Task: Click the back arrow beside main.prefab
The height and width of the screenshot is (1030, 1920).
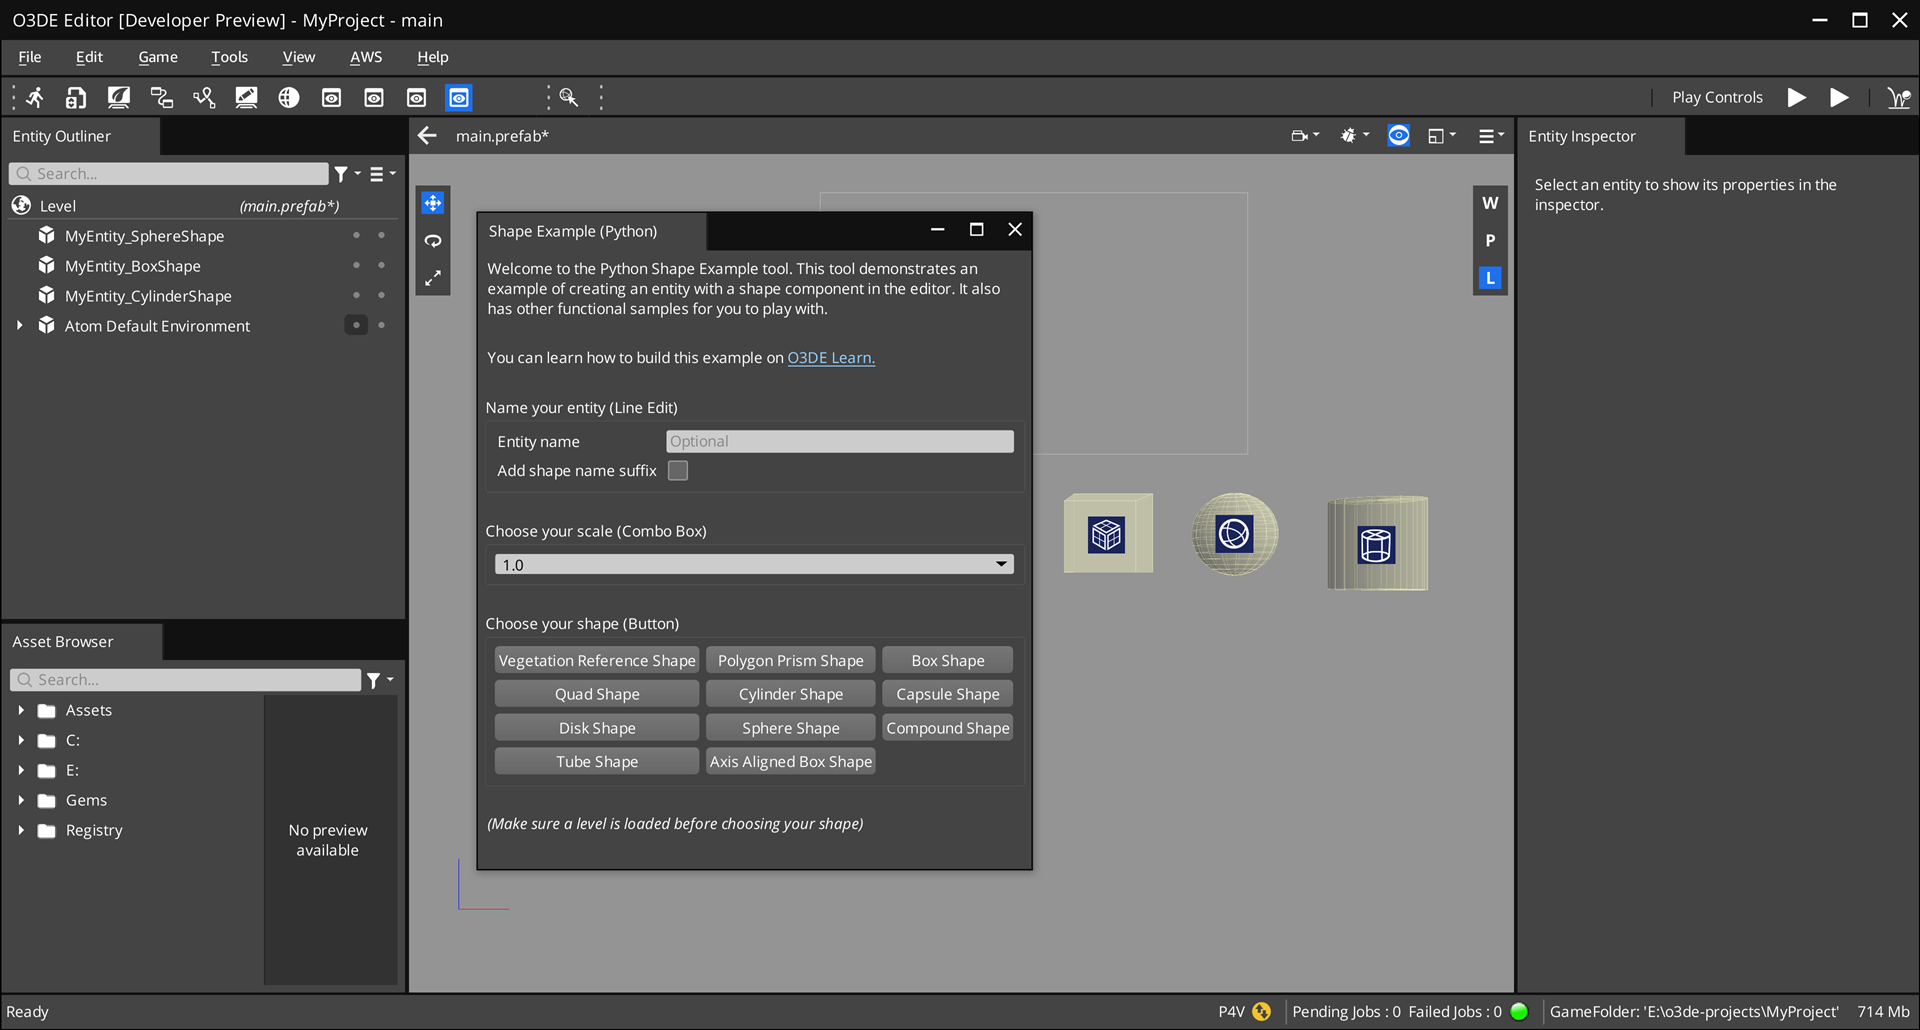Action: (x=428, y=136)
